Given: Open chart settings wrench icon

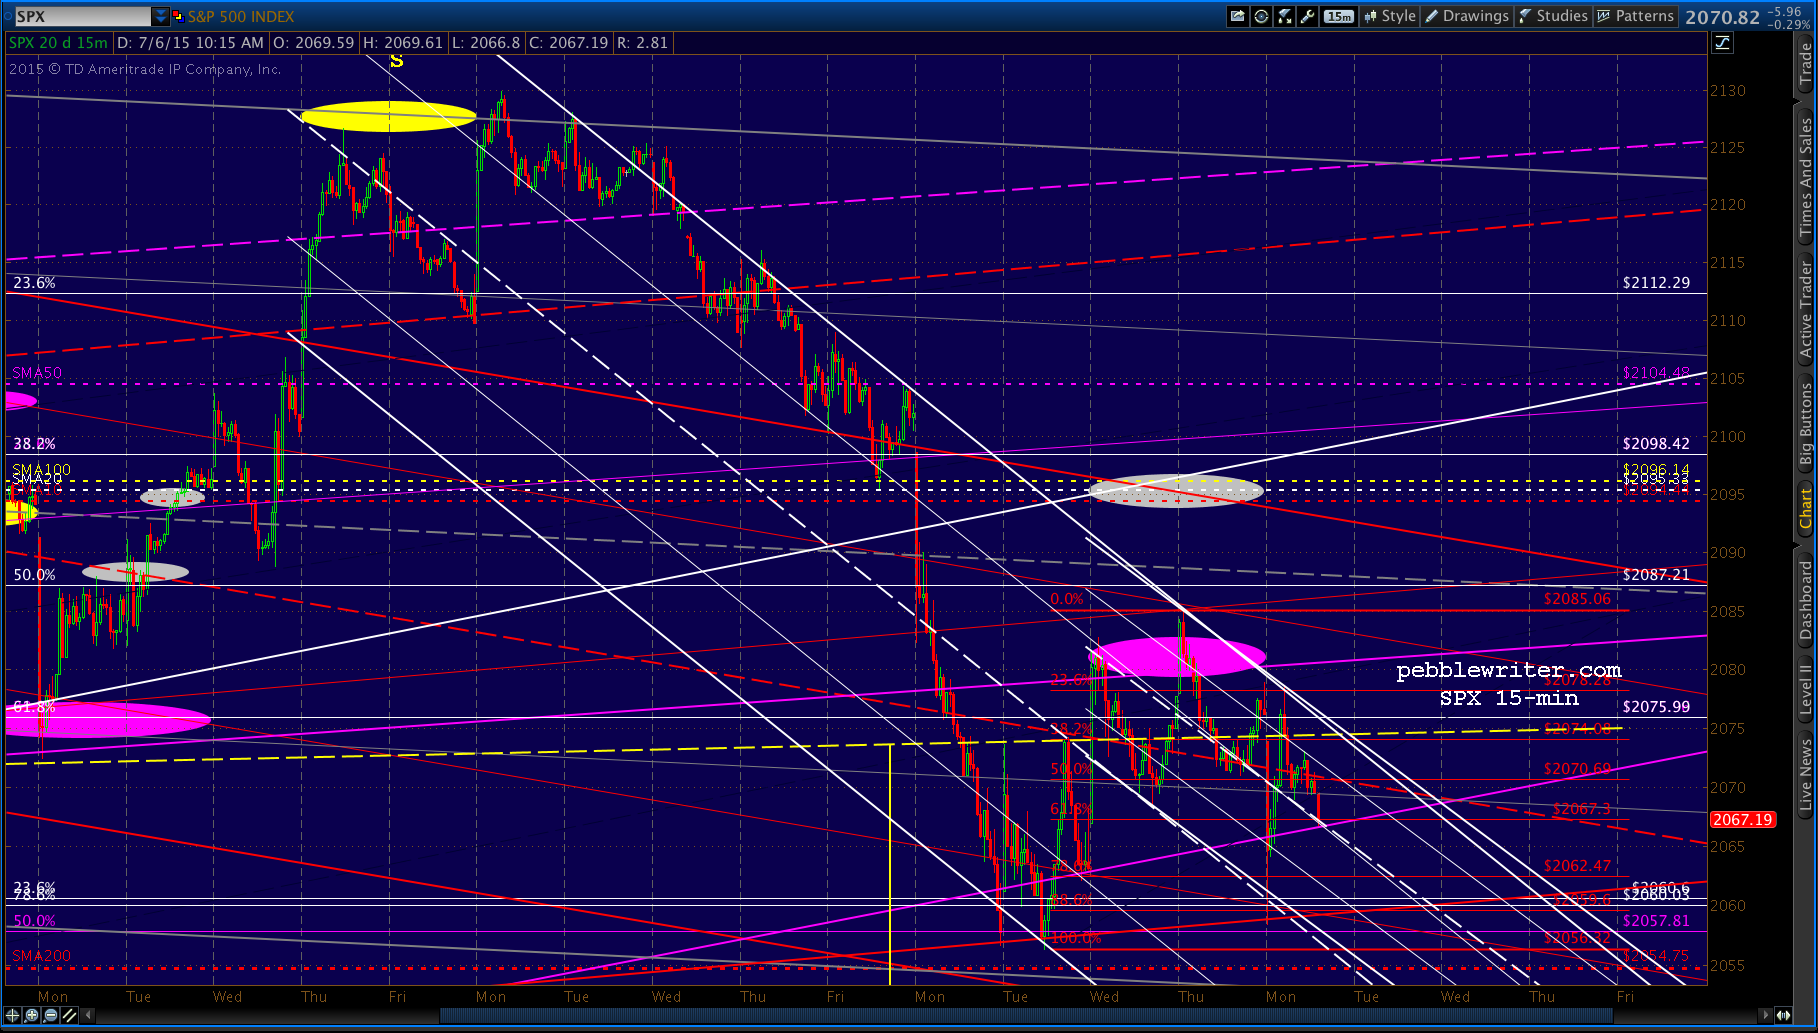Looking at the screenshot, I should 1308,16.
